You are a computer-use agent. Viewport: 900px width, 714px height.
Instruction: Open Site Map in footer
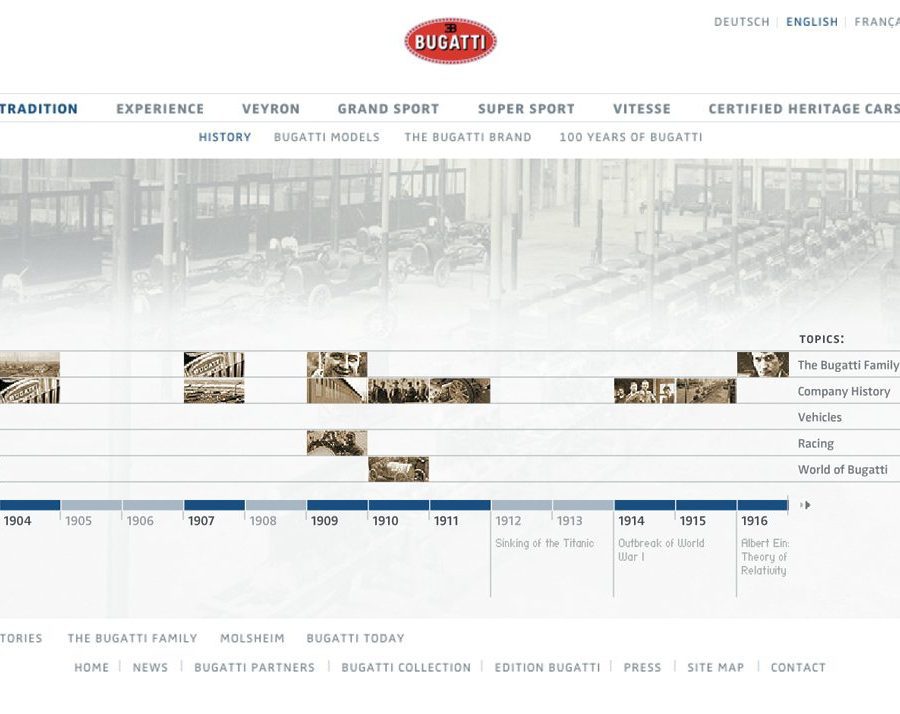click(716, 668)
